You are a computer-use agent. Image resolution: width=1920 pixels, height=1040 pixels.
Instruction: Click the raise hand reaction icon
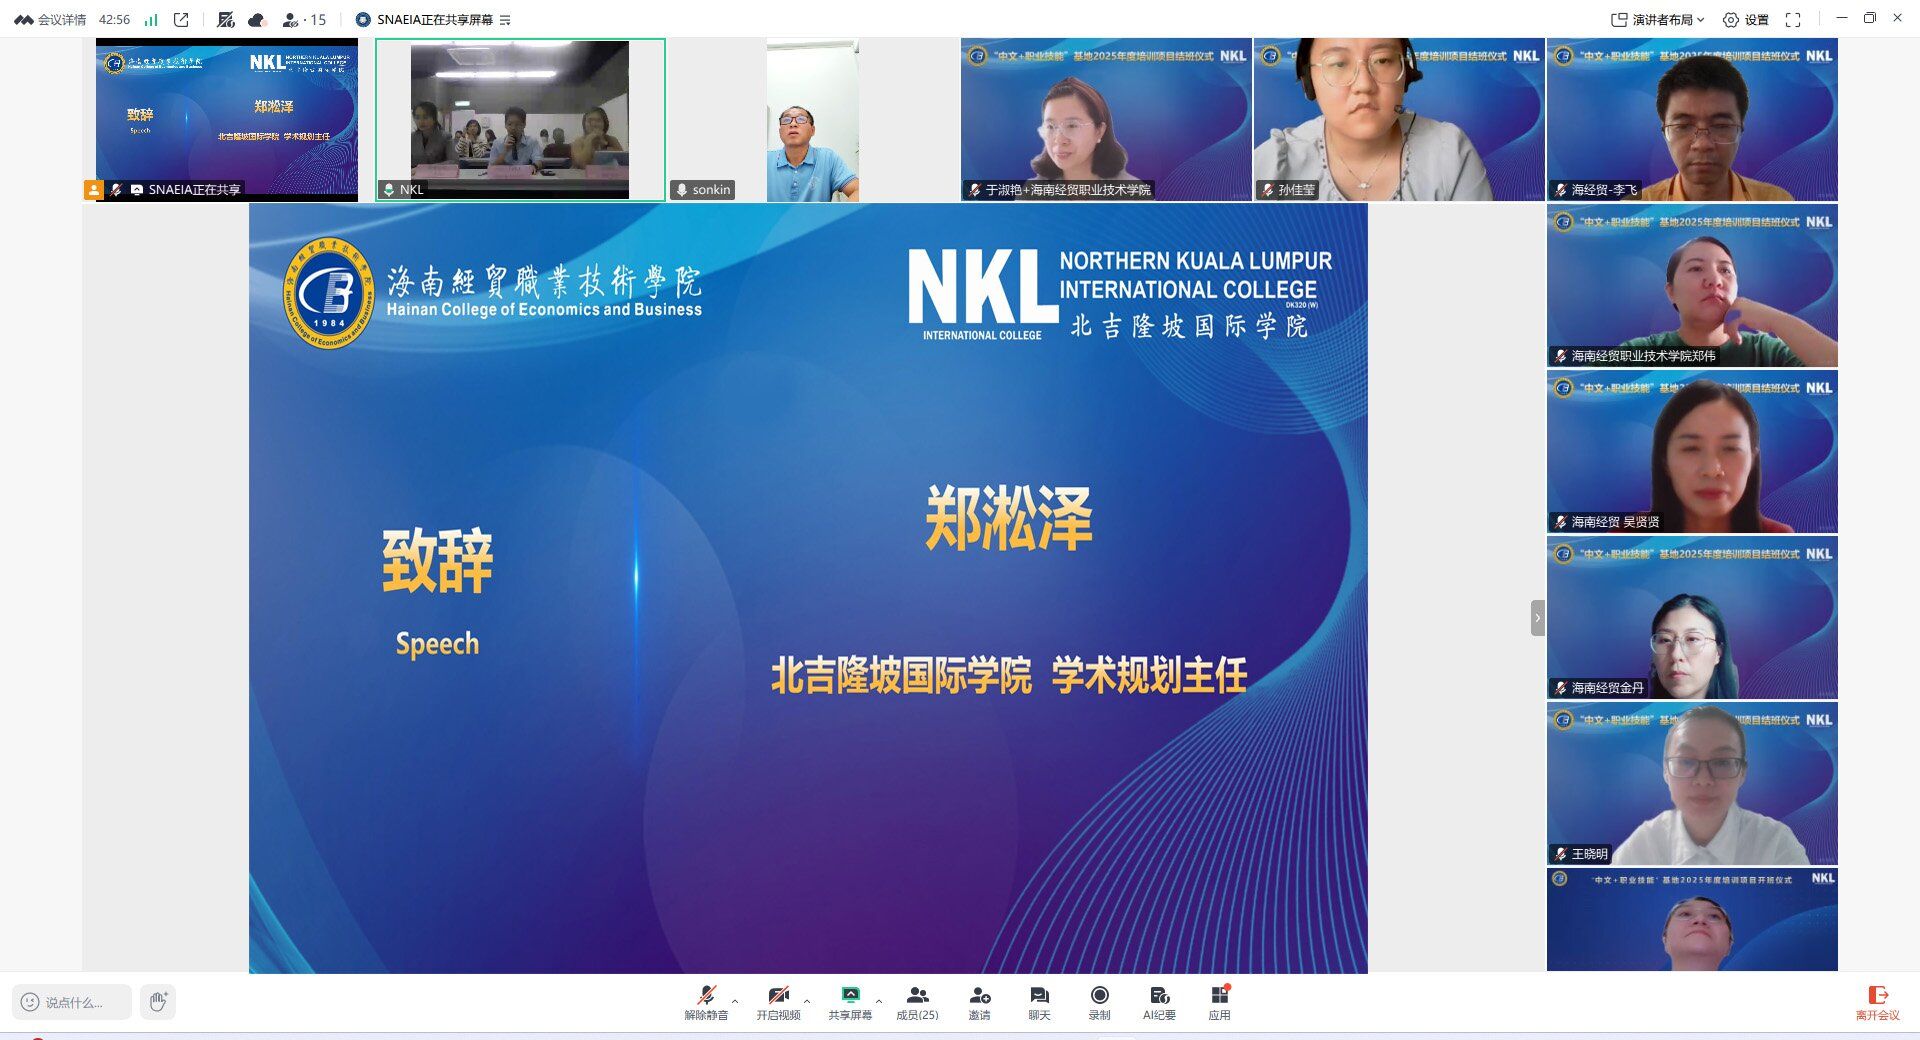click(x=158, y=1001)
